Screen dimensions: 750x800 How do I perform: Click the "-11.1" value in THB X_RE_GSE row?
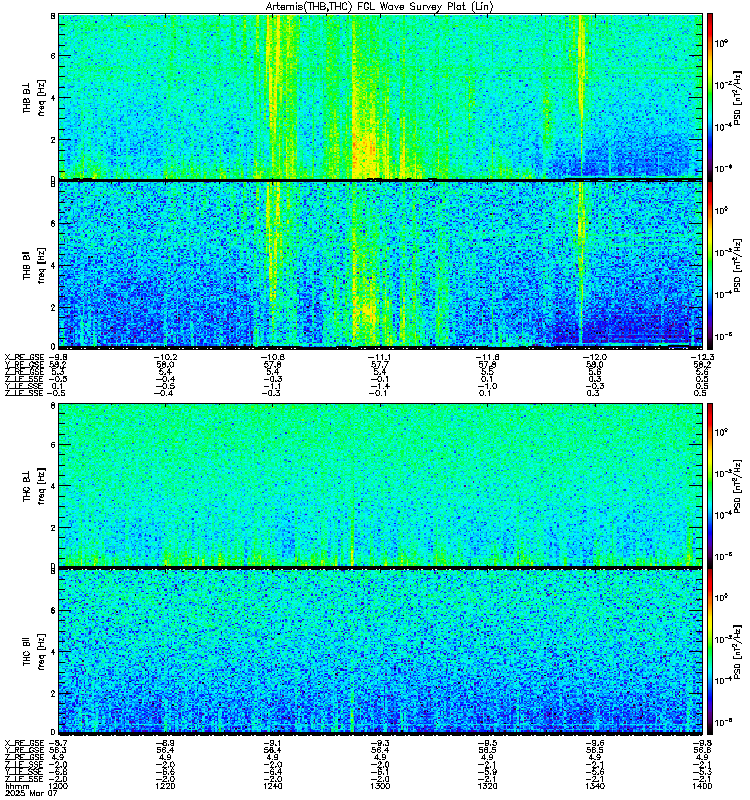(379, 357)
